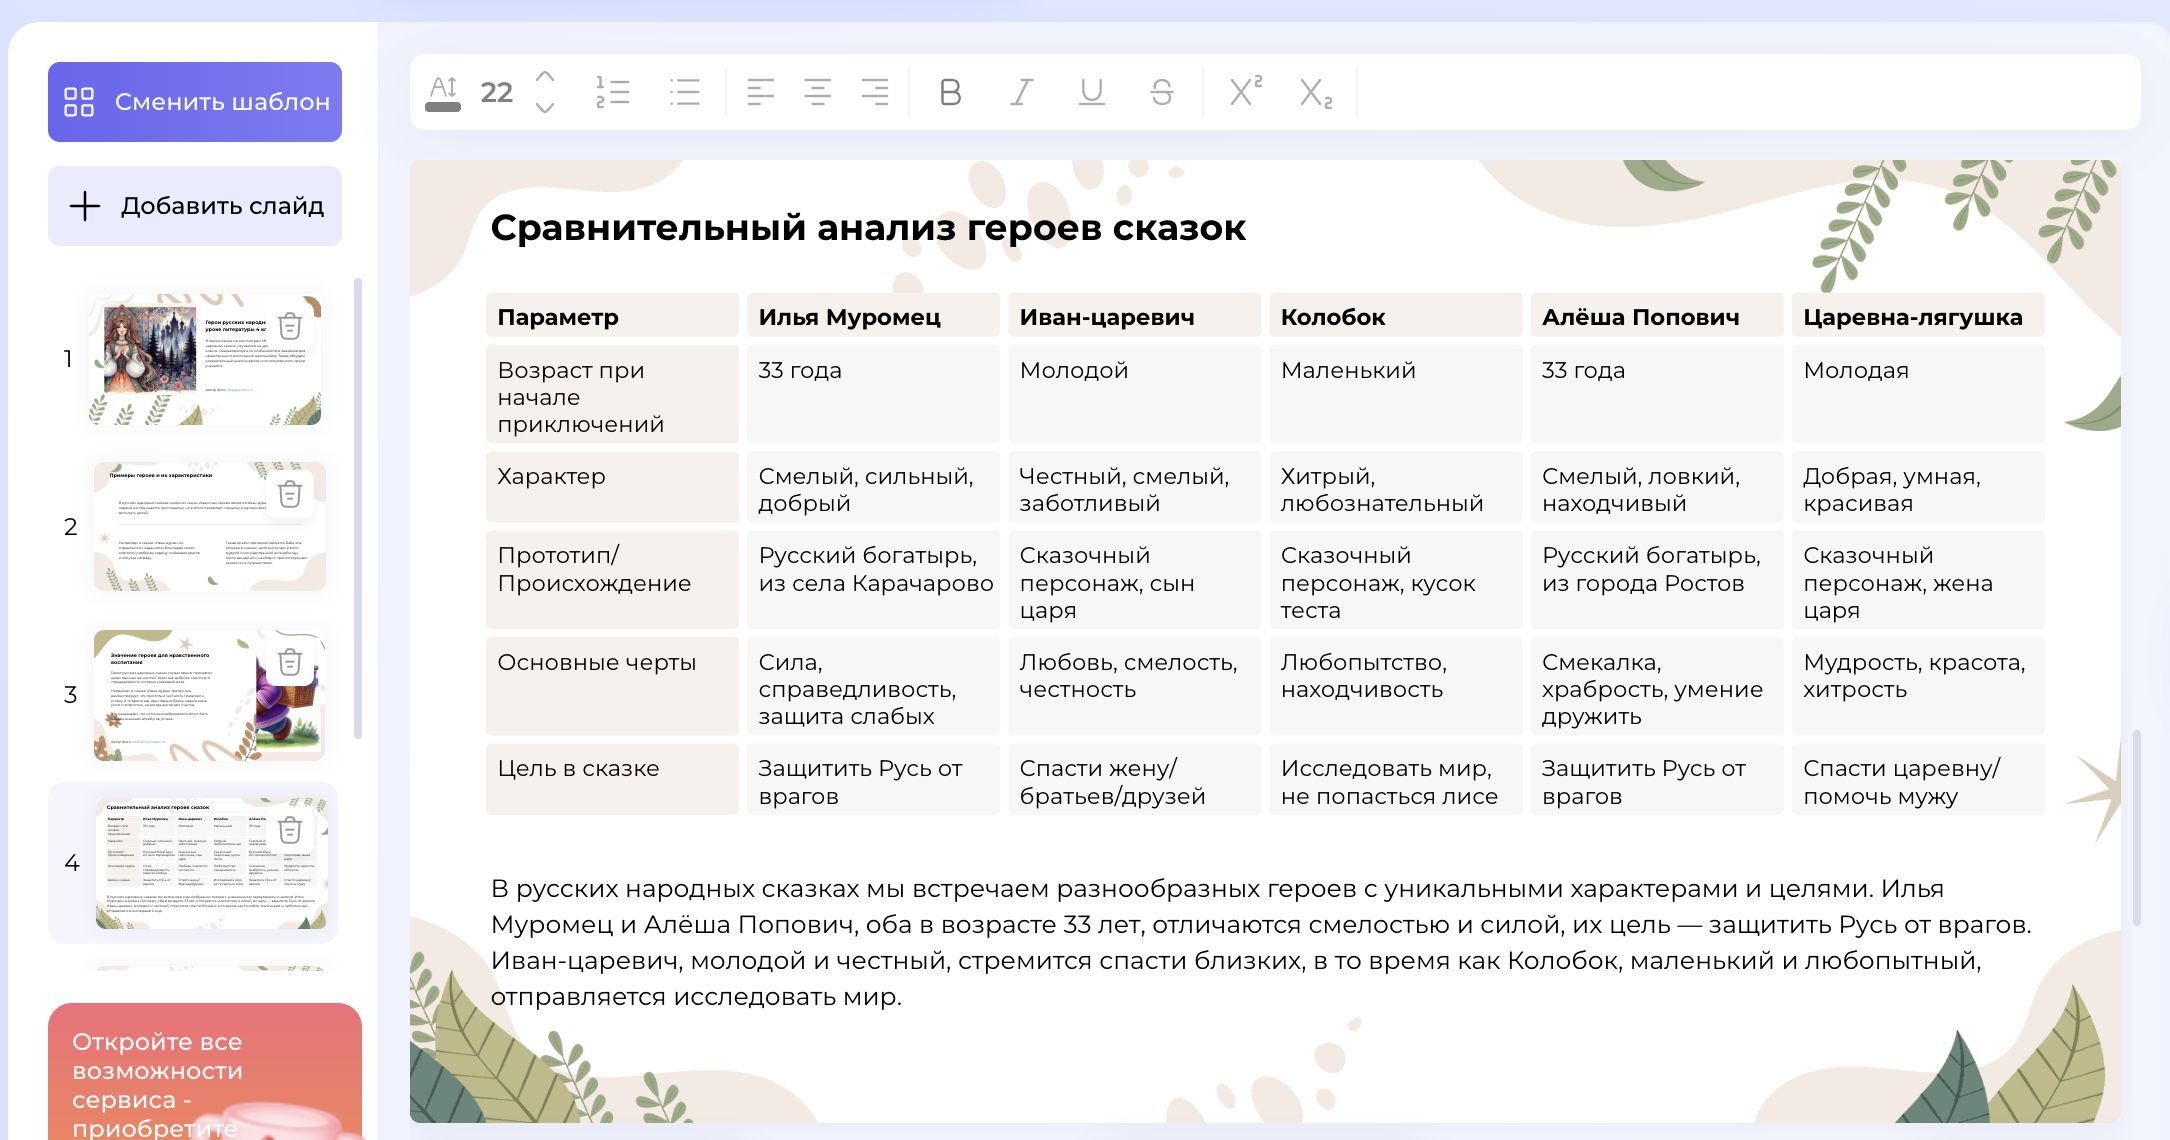Click the Сила, справедливость, защита слабых cell
This screenshot has width=2170, height=1140.
tap(873, 687)
